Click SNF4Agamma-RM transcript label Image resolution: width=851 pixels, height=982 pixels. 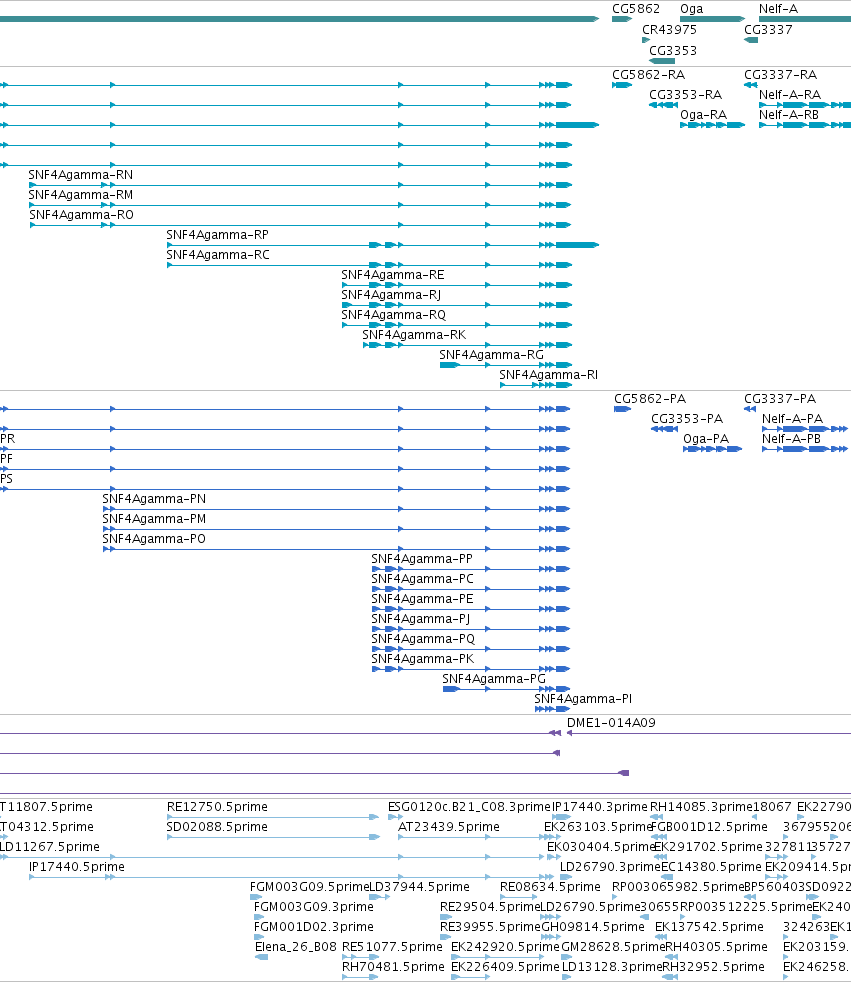coord(80,195)
